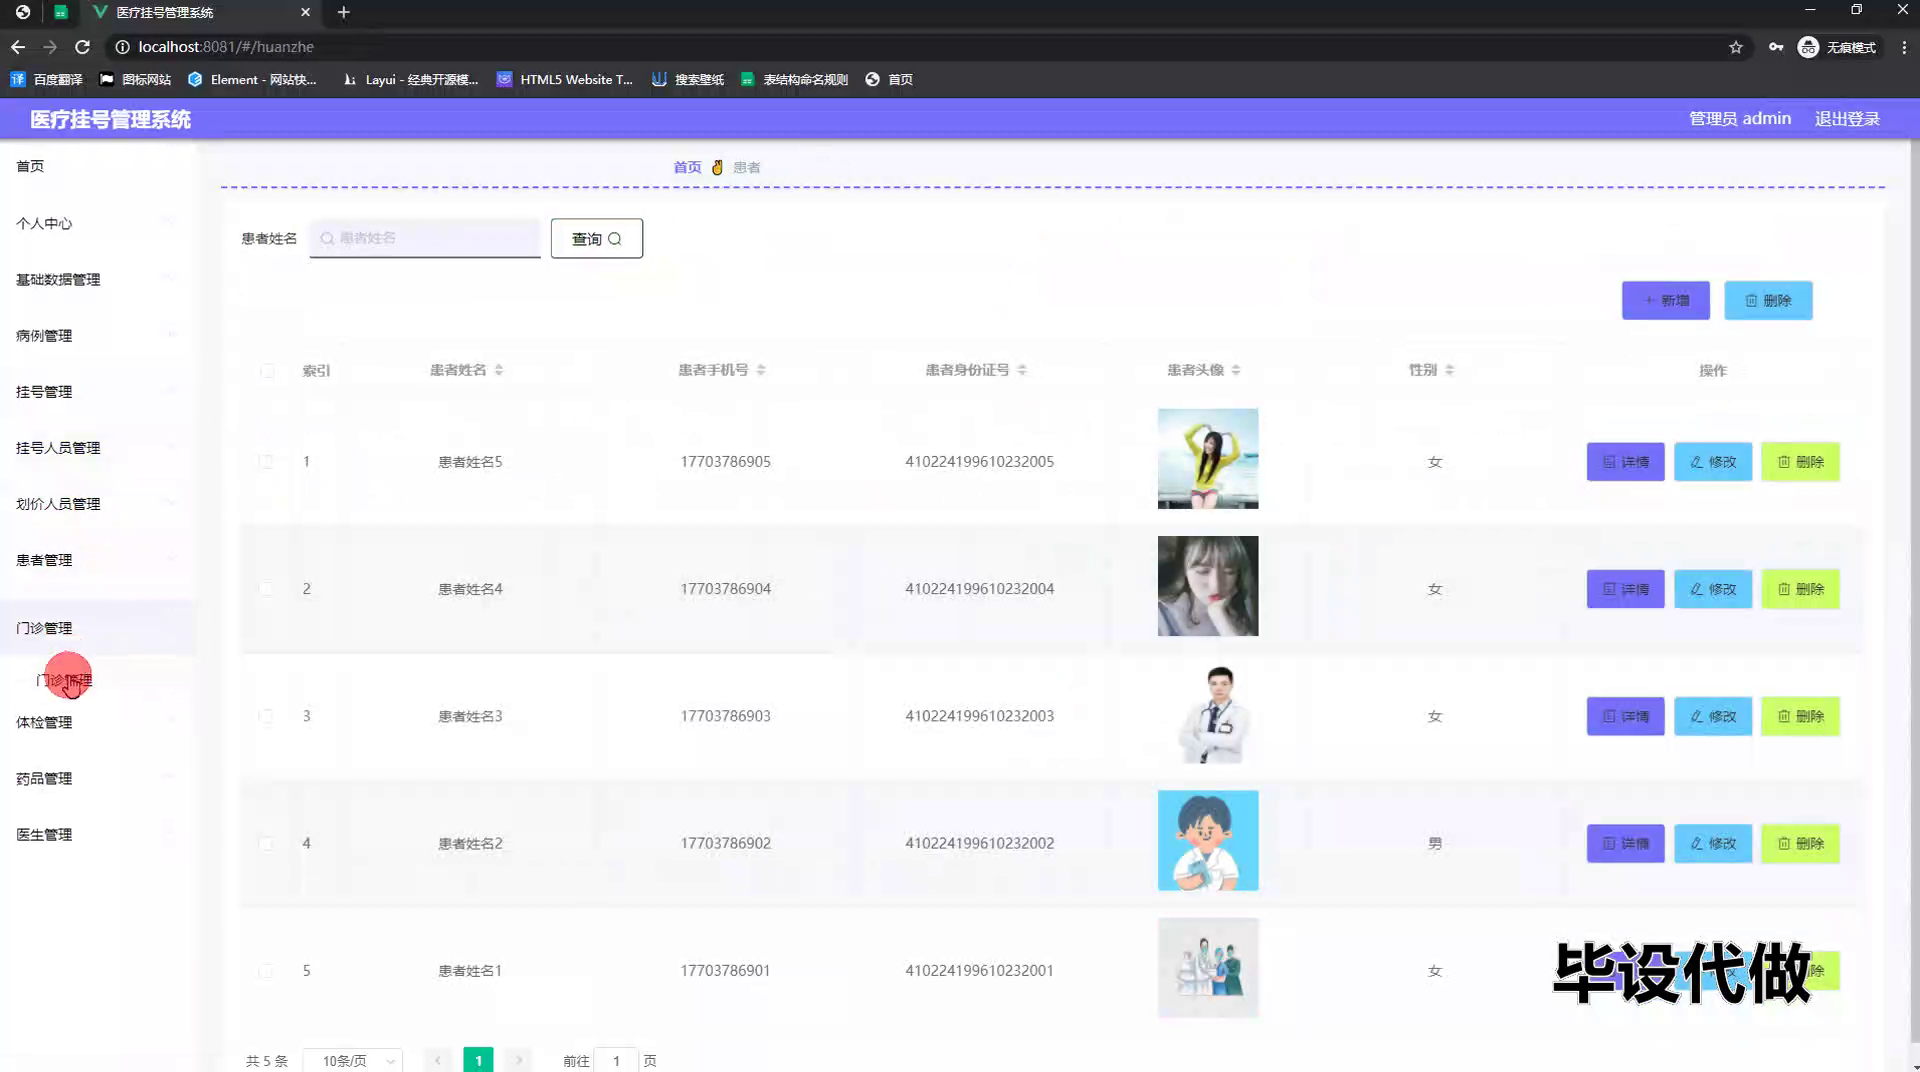Toggle select-all checkbox in table header

point(267,371)
